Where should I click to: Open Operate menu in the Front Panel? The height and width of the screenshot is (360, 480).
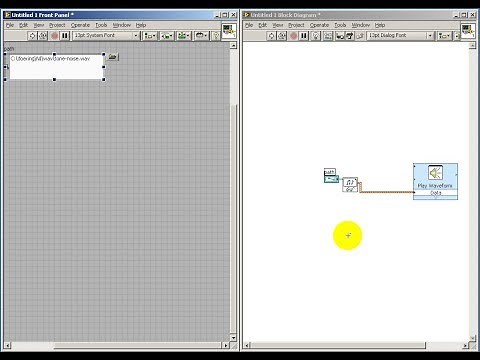(80, 25)
